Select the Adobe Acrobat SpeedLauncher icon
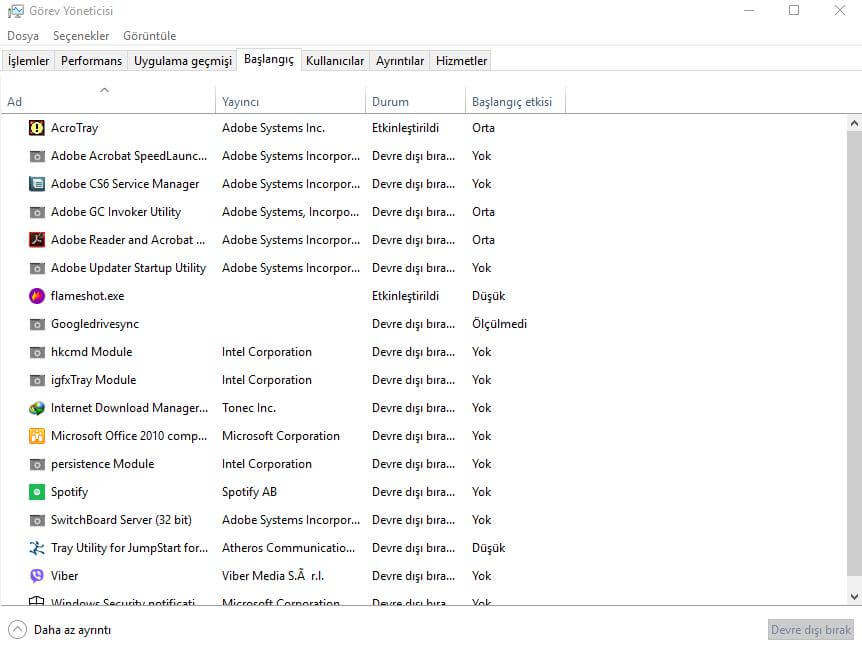The width and height of the screenshot is (862, 651). point(36,156)
